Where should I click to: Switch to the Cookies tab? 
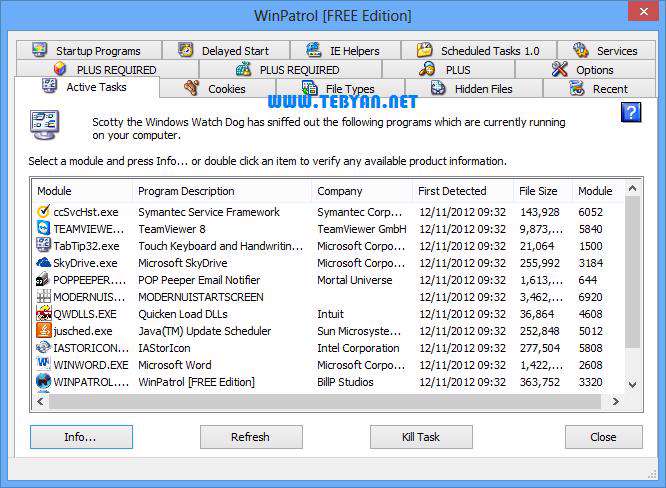pos(218,88)
